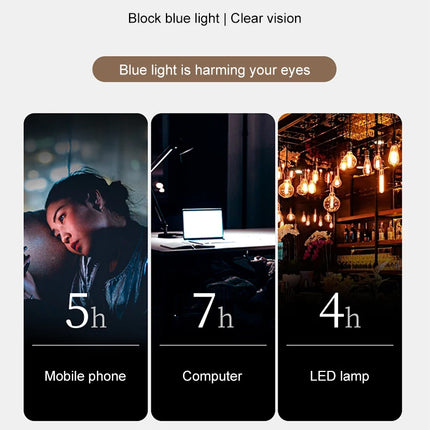Viewport: 430px width, 430px height.
Task: Select the Computer card image
Action: pos(213,267)
